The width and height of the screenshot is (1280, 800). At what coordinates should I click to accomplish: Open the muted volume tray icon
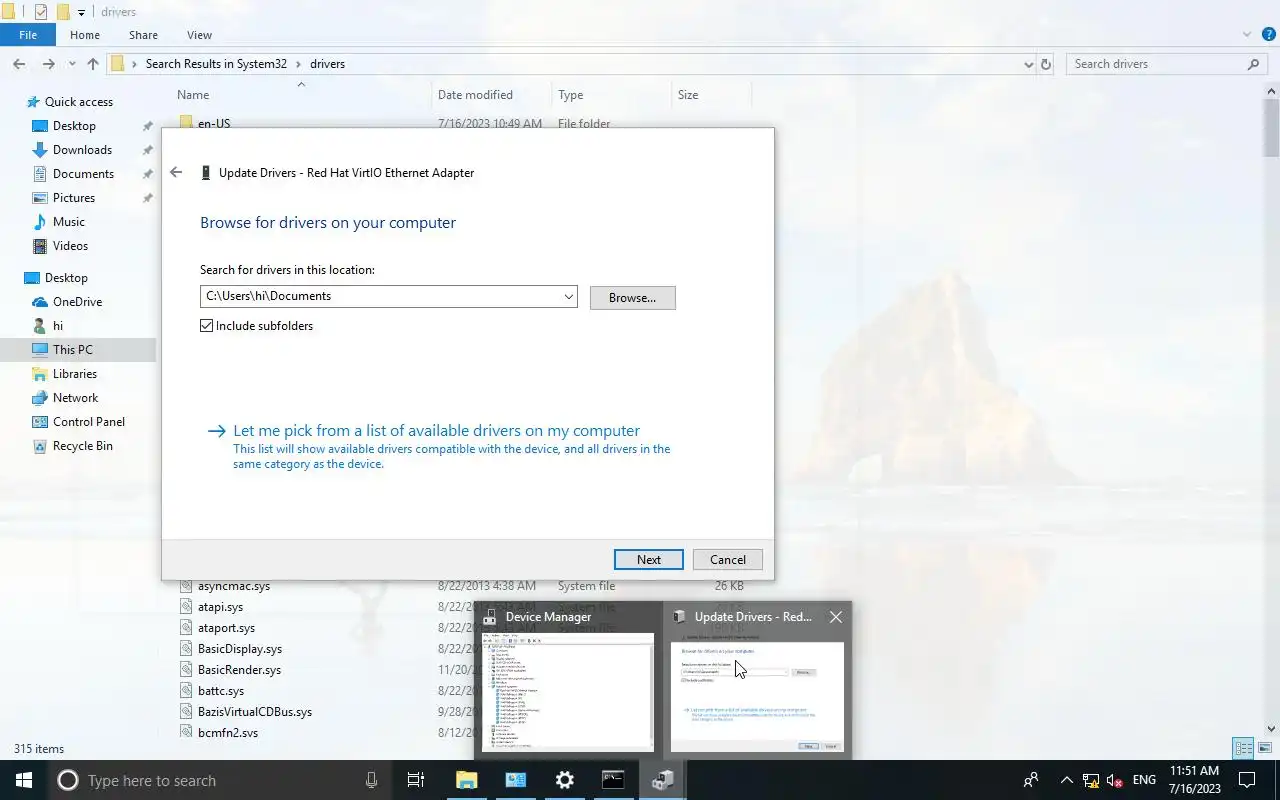click(x=1115, y=780)
